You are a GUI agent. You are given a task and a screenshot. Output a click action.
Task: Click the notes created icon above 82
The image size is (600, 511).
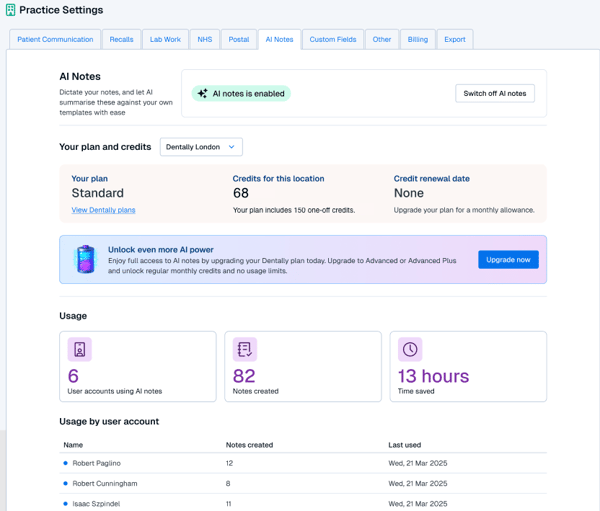point(244,349)
